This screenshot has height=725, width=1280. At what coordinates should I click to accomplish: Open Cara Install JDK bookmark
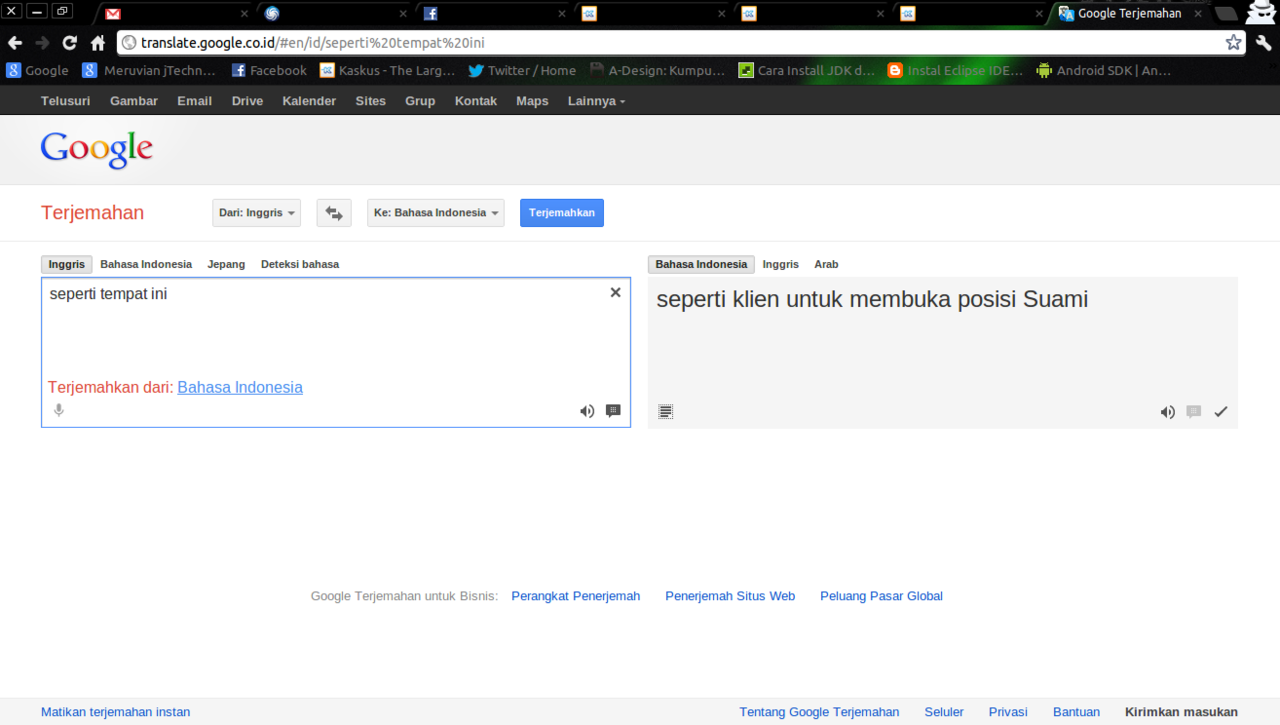(806, 70)
